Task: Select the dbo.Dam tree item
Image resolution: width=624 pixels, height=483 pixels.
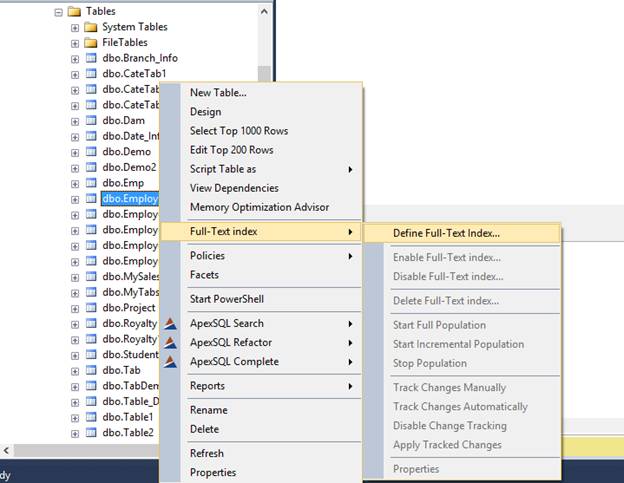Action: coord(123,121)
